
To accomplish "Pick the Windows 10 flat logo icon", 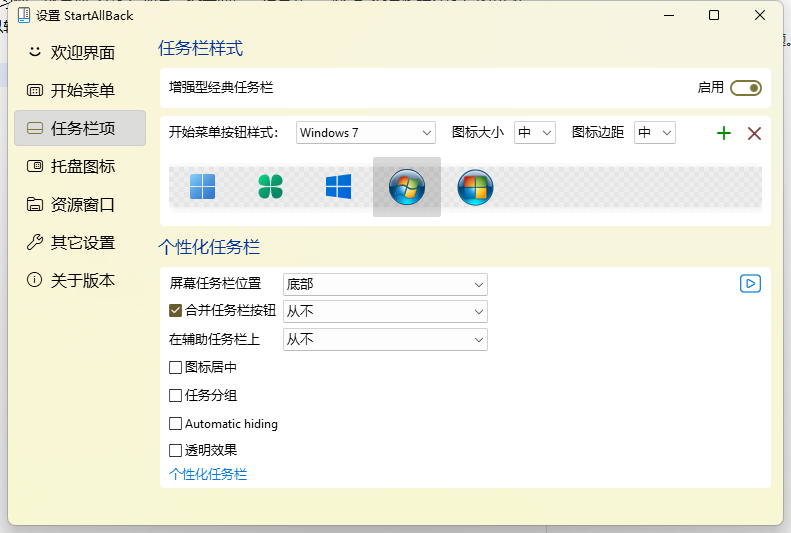I will tap(339, 187).
